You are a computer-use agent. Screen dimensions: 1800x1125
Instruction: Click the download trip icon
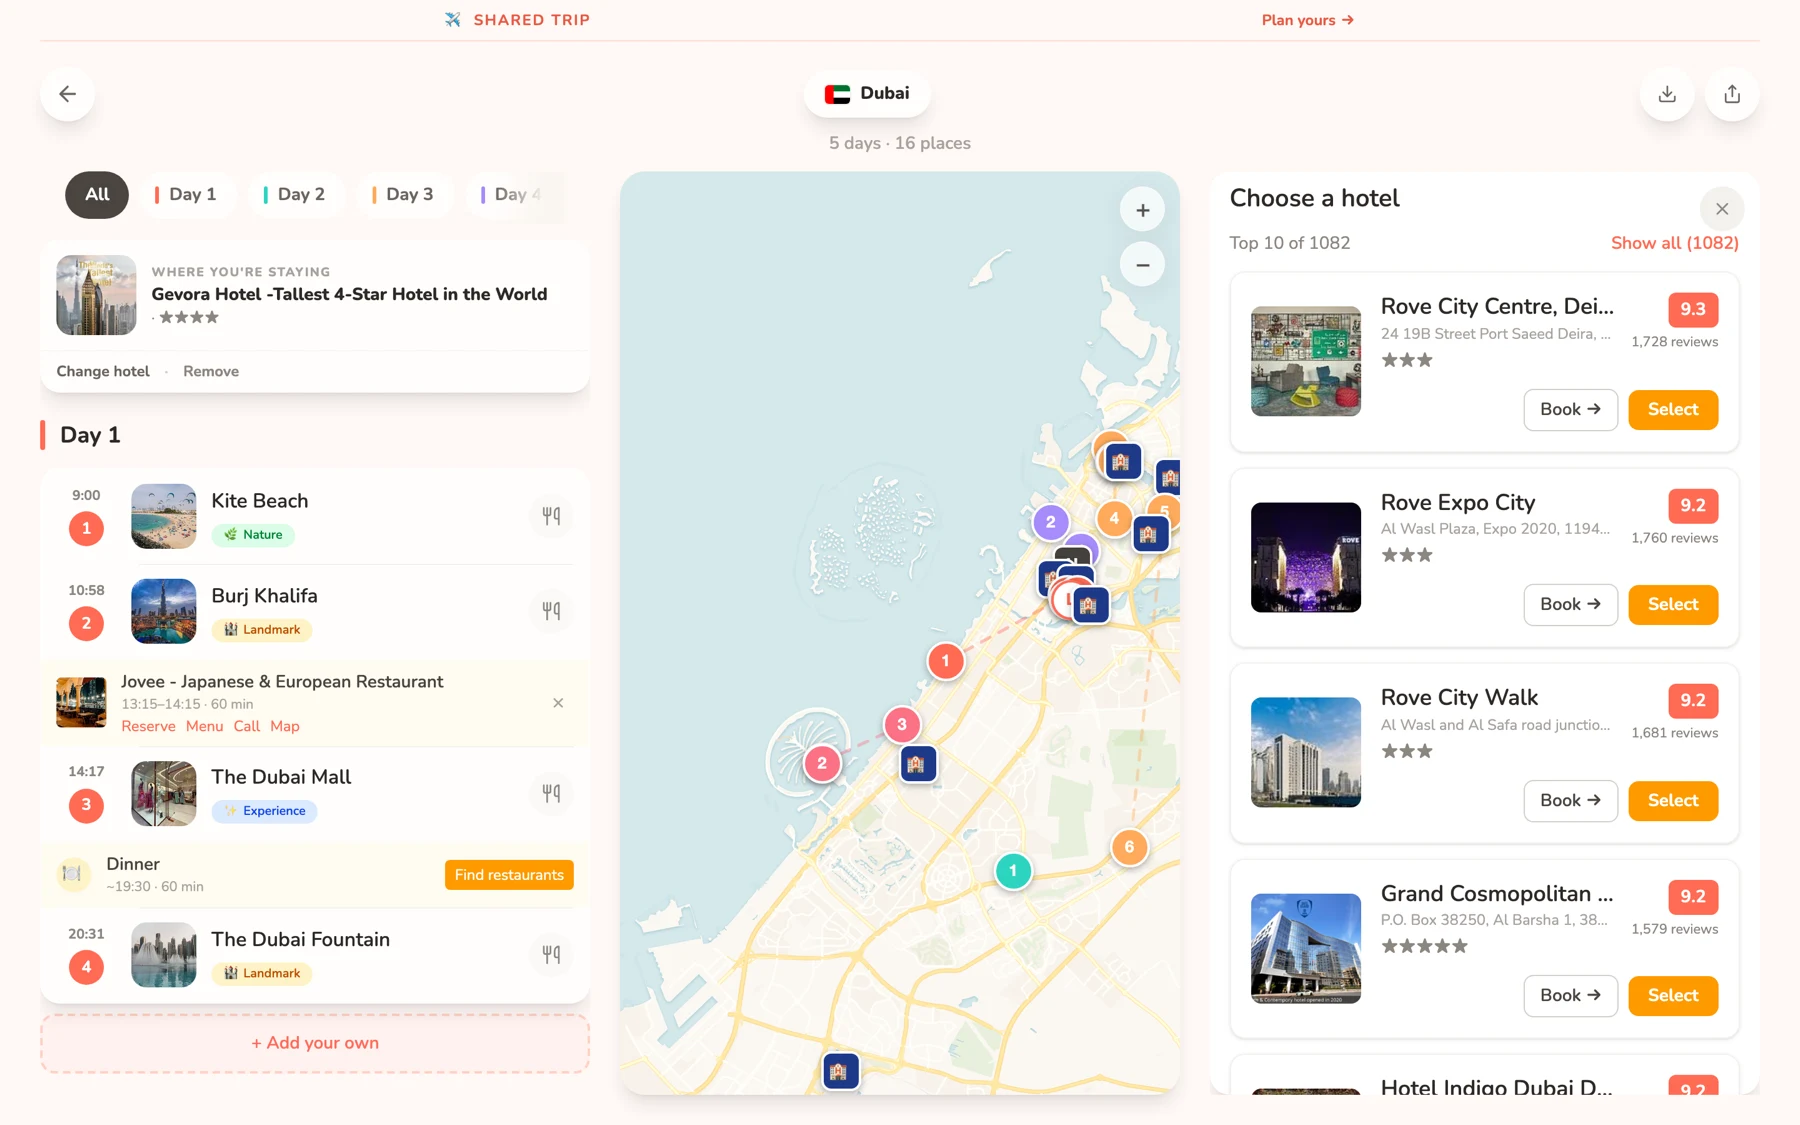point(1667,94)
